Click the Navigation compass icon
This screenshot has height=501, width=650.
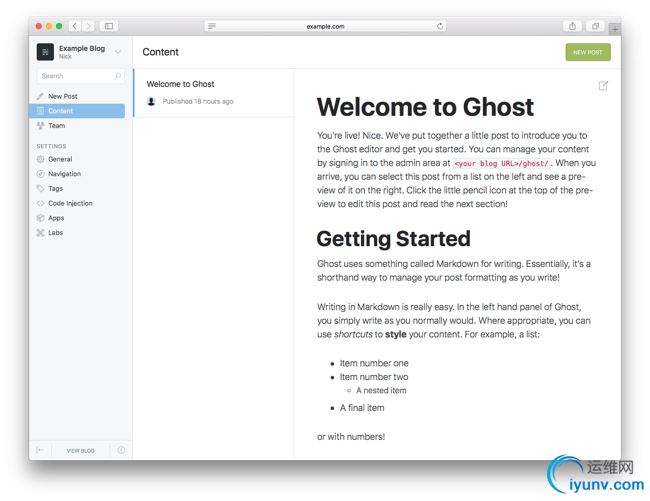[40, 174]
